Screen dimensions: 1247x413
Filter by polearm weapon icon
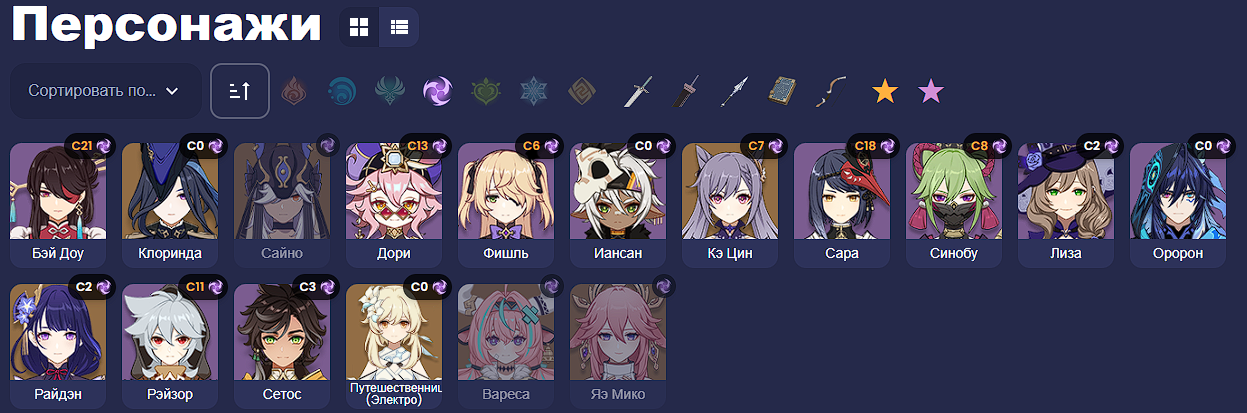coord(734,92)
